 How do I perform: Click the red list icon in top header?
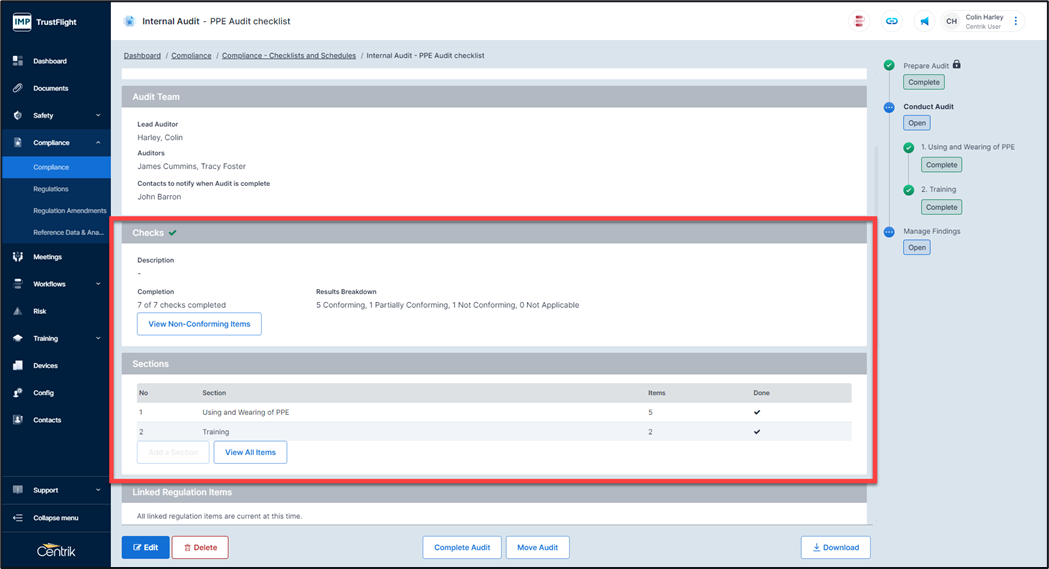[858, 21]
